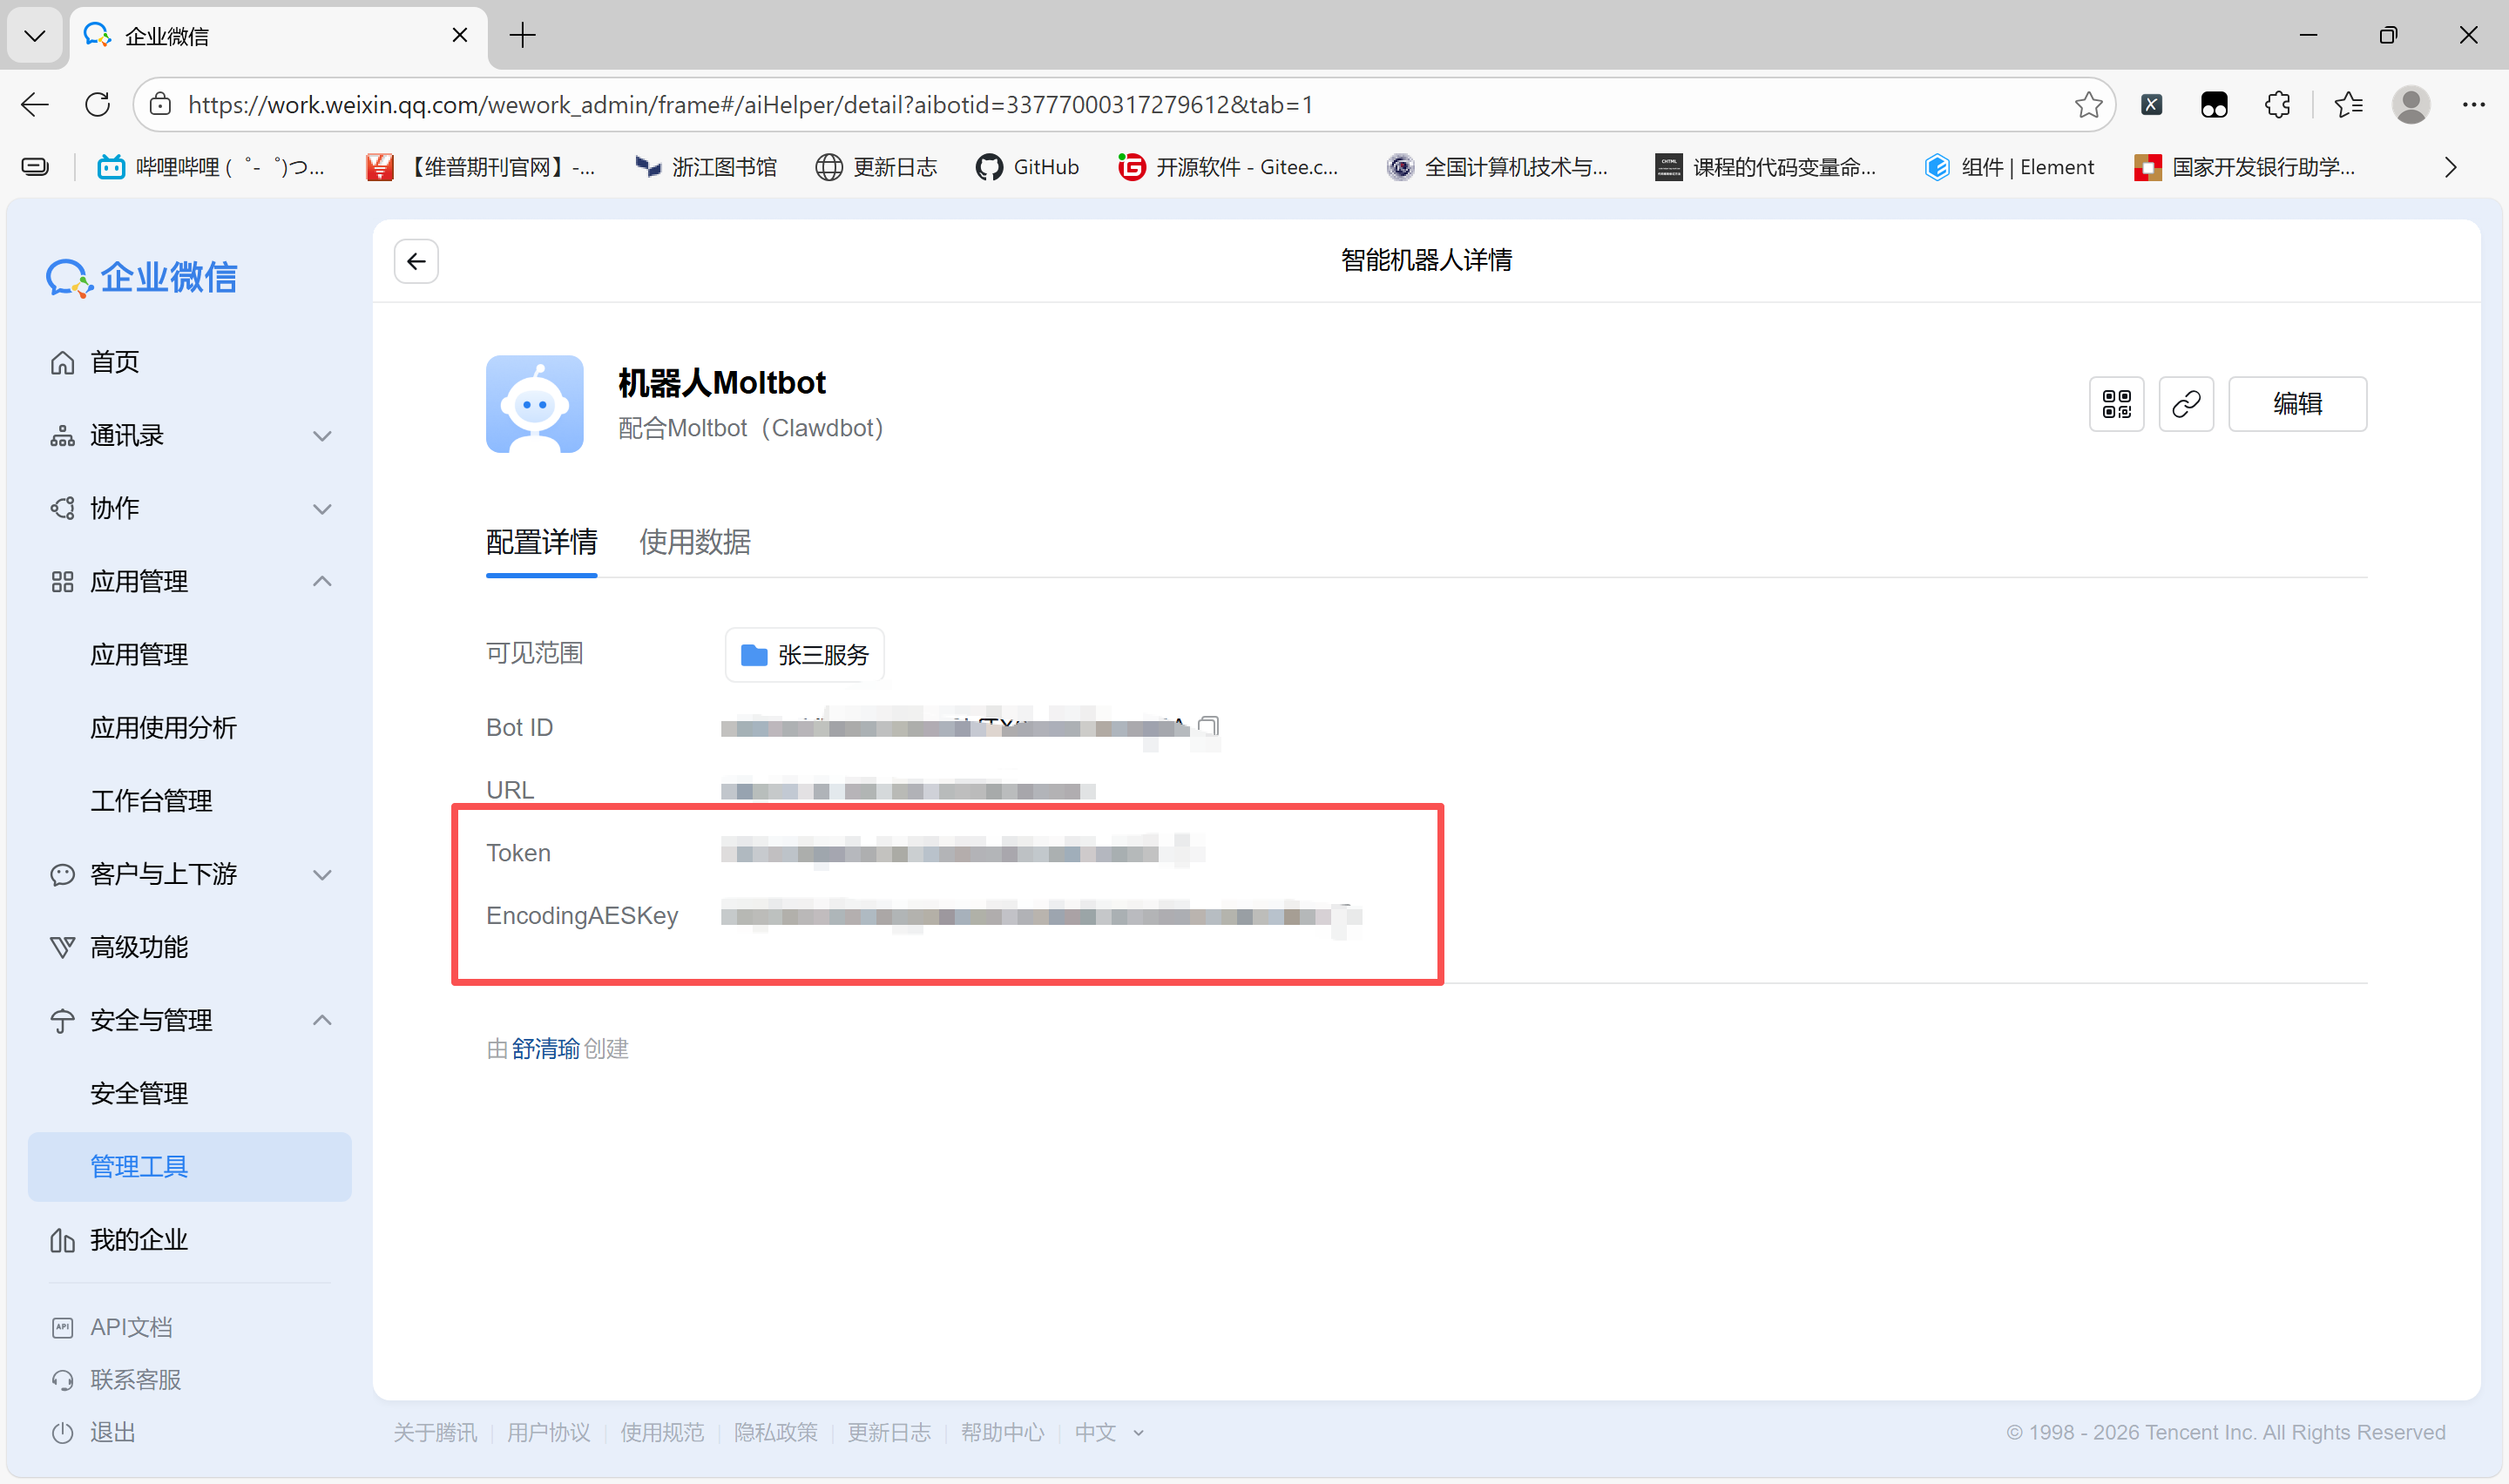Click the 张三服务 visibility scope tag

pyautogui.click(x=804, y=655)
